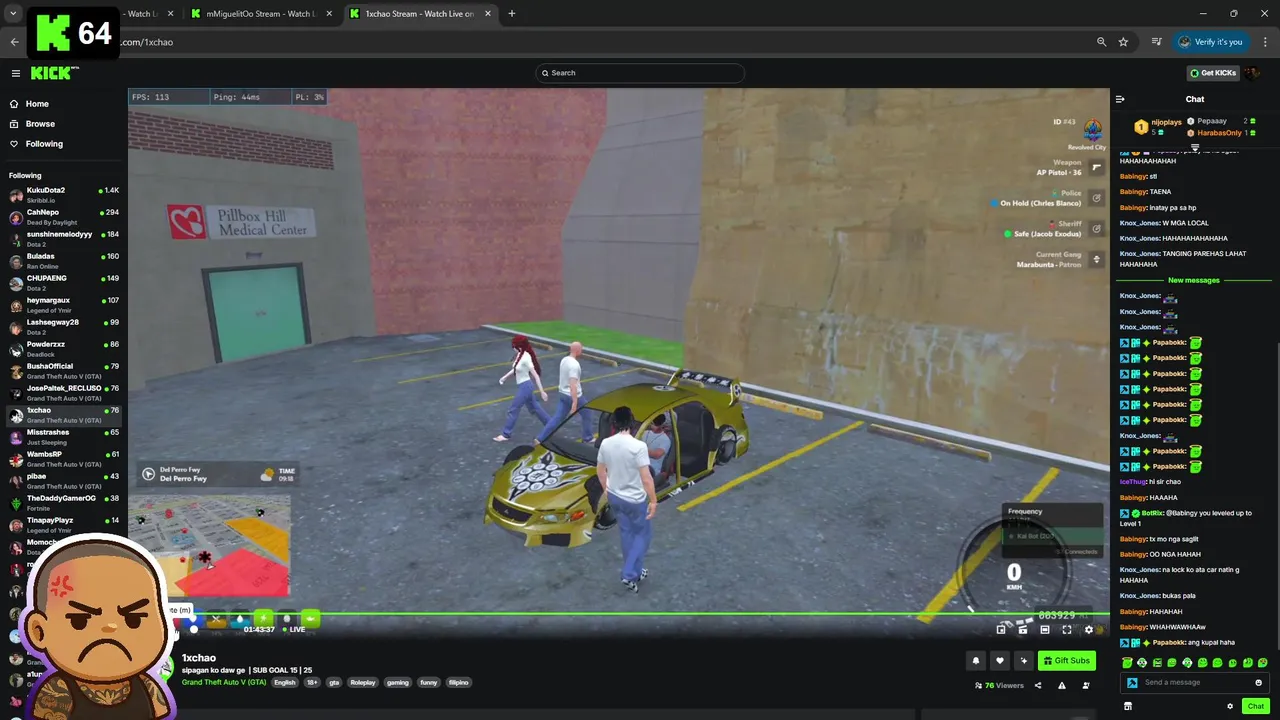This screenshot has width=1280, height=720.
Task: Open a new browser tab
Action: 511,14
